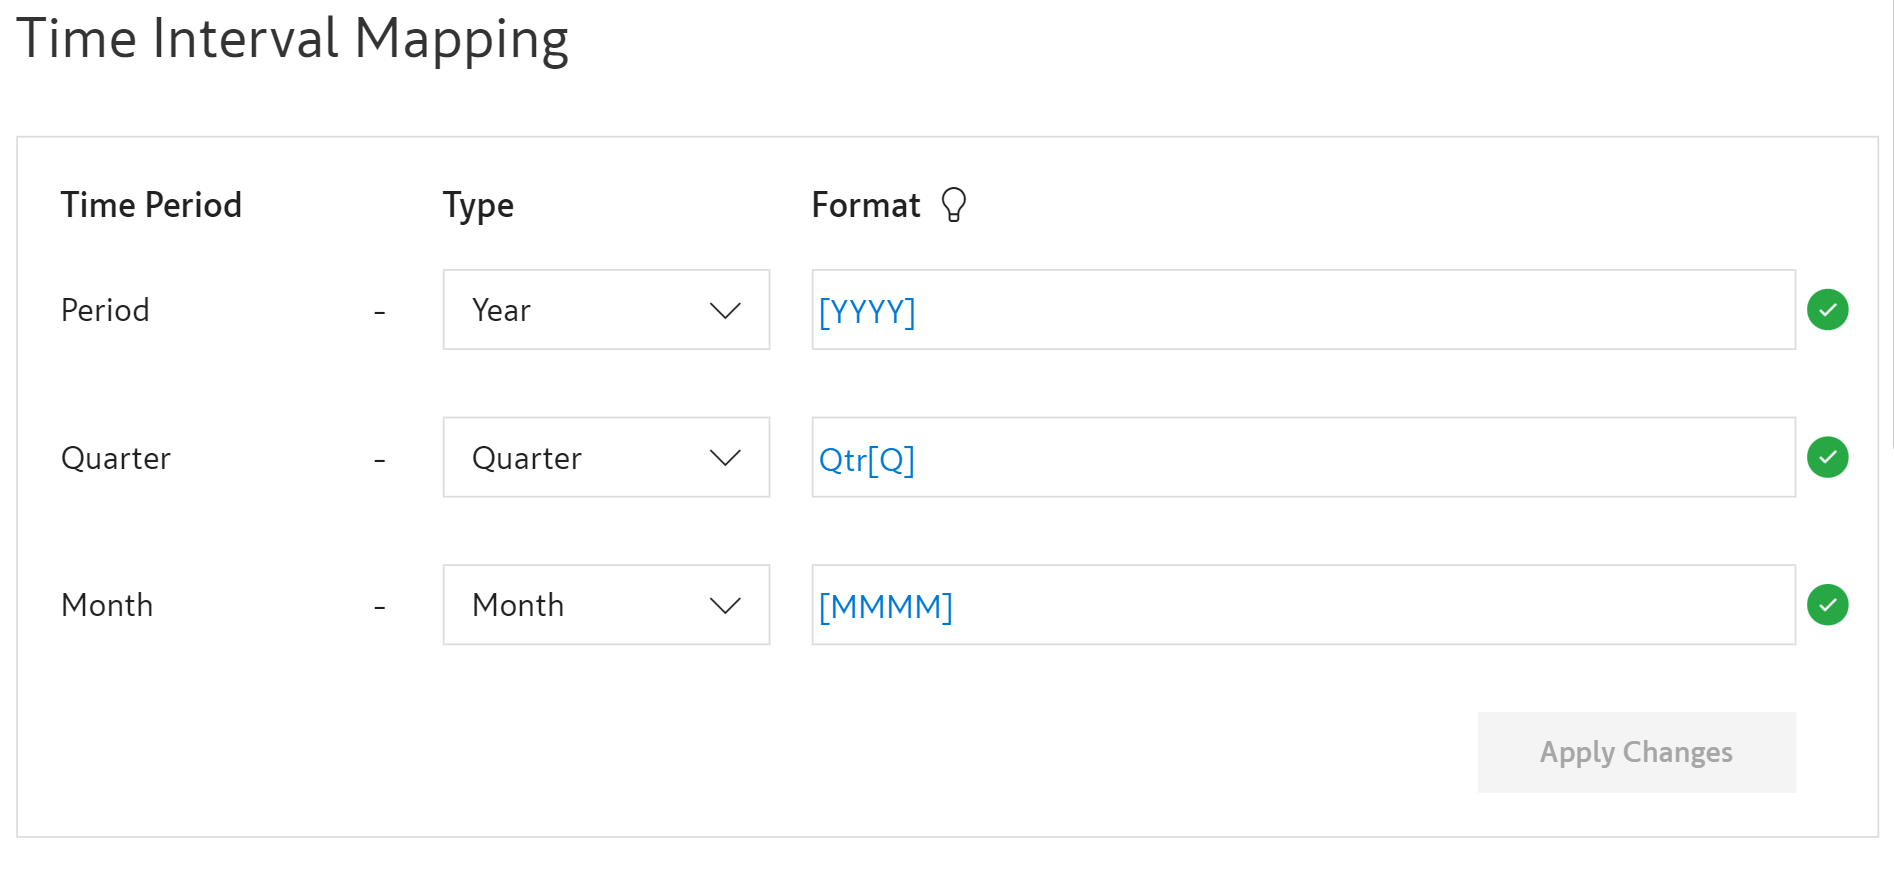Image resolution: width=1894 pixels, height=874 pixels.
Task: Click the Period row label
Action: pyautogui.click(x=105, y=310)
